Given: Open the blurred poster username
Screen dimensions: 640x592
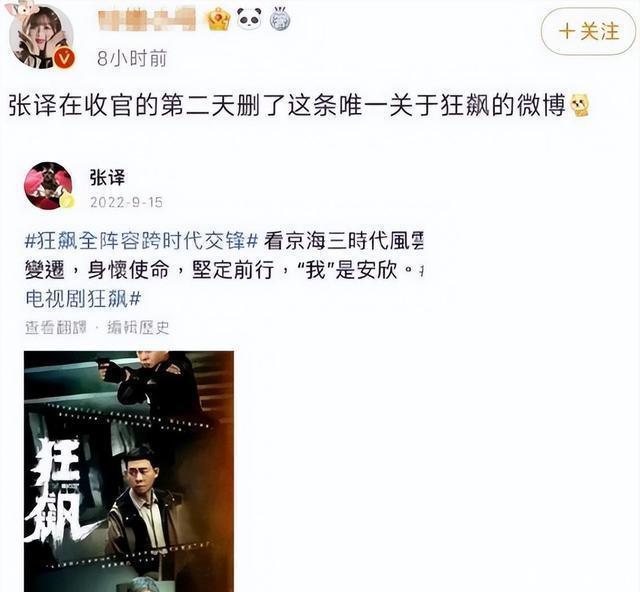Looking at the screenshot, I should (x=147, y=20).
